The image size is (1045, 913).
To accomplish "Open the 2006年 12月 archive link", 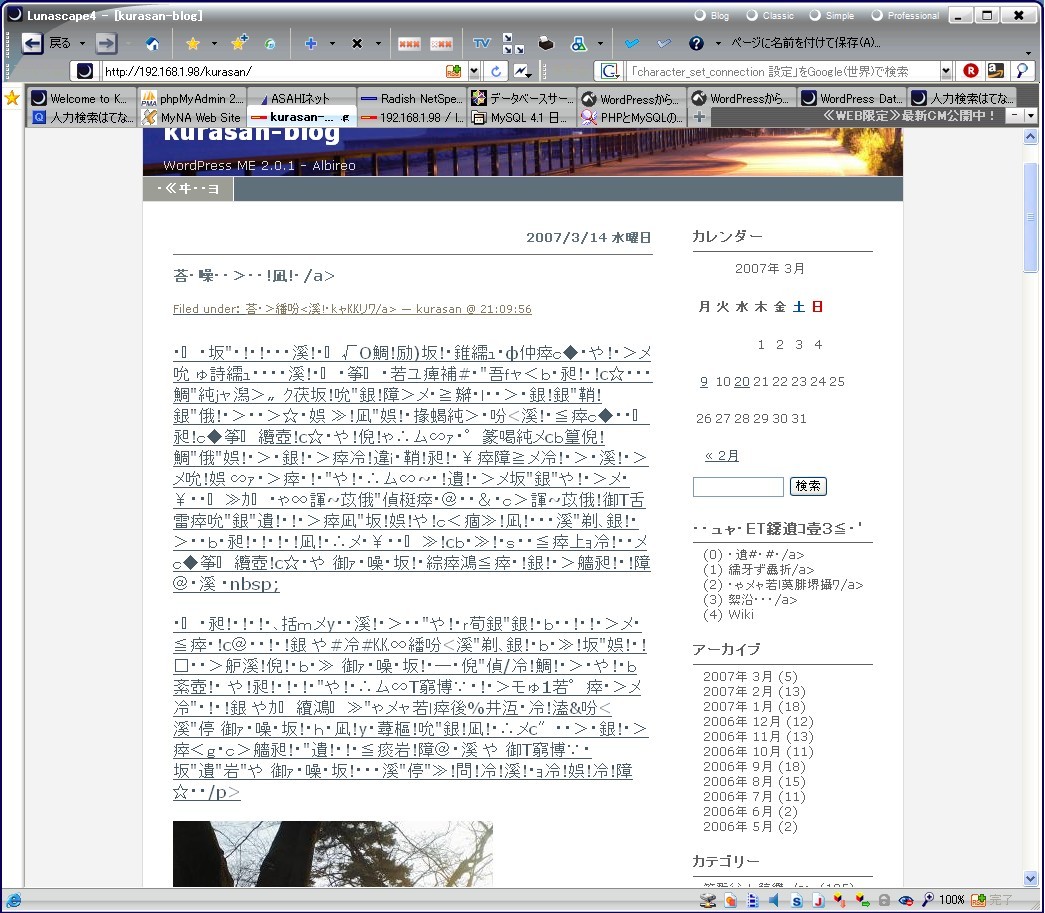I will pyautogui.click(x=758, y=722).
